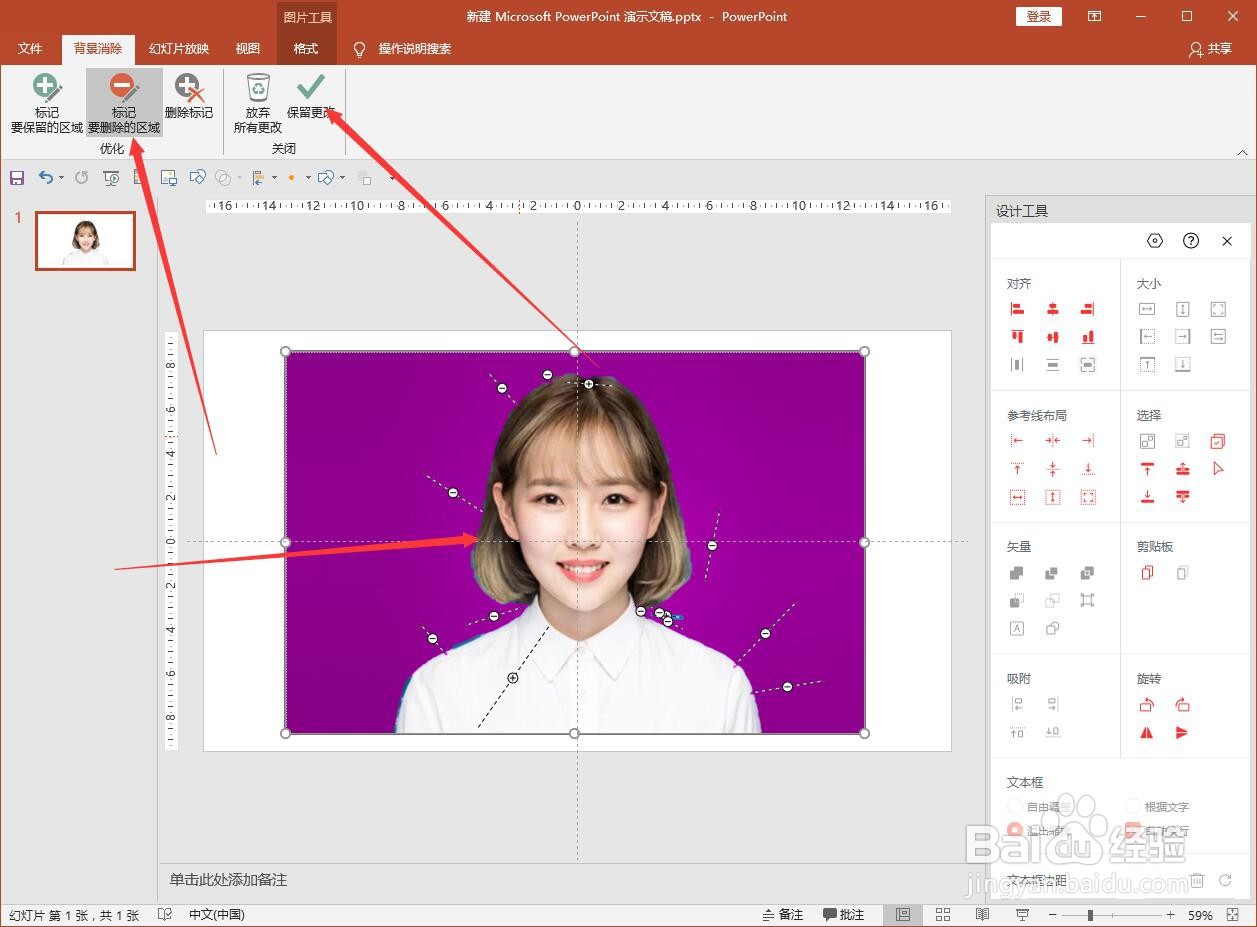Click 操作说明搜索 search box
Image resolution: width=1257 pixels, height=927 pixels.
(x=414, y=48)
